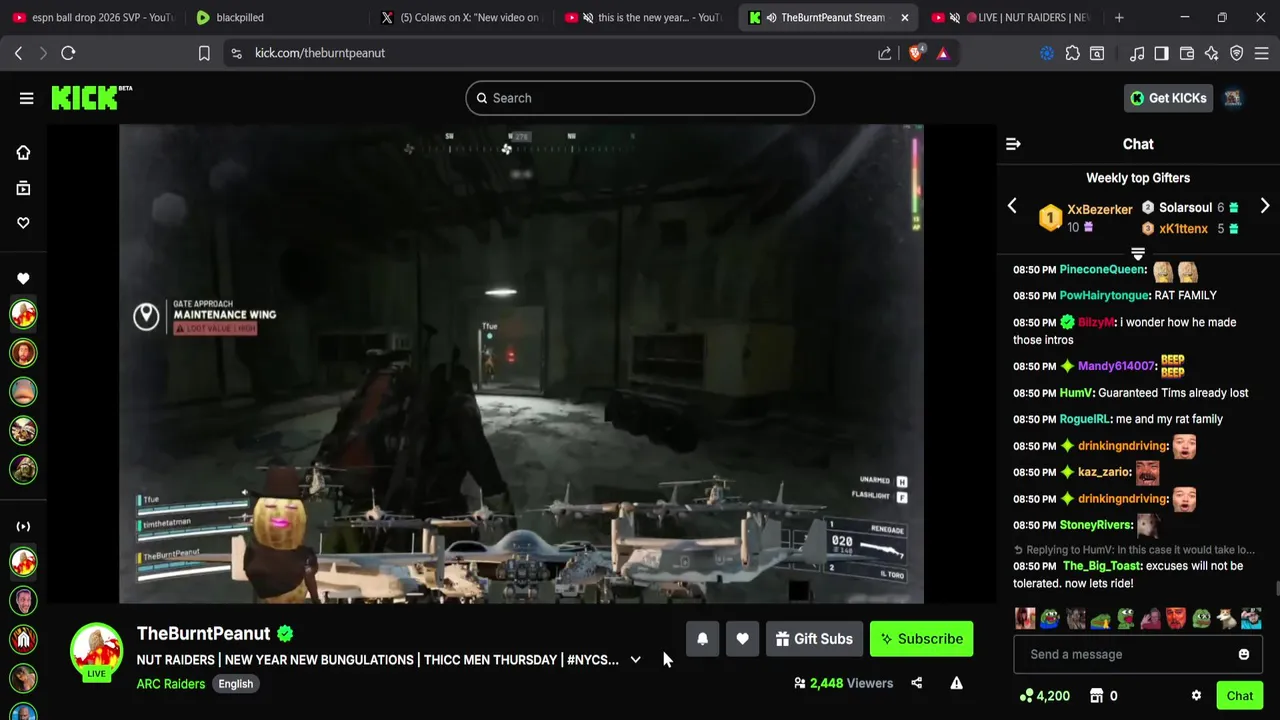
Task: Show previous top gifters with left arrow
Action: click(1012, 206)
